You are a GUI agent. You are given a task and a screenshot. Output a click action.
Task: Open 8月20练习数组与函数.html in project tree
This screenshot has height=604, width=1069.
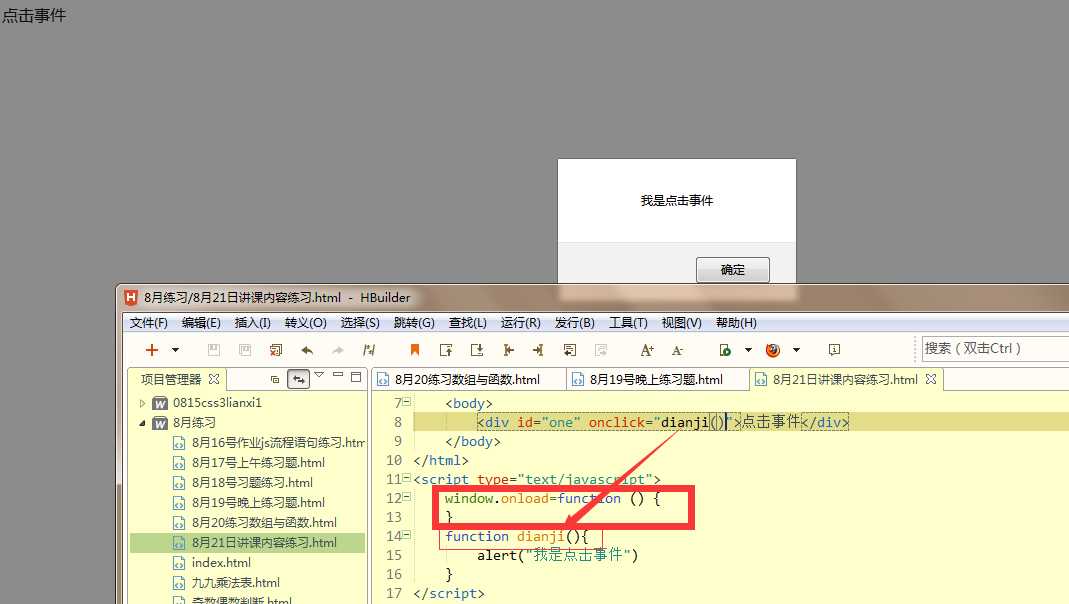264,522
